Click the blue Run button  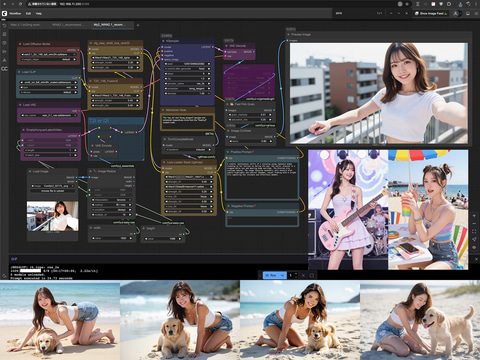271,275
